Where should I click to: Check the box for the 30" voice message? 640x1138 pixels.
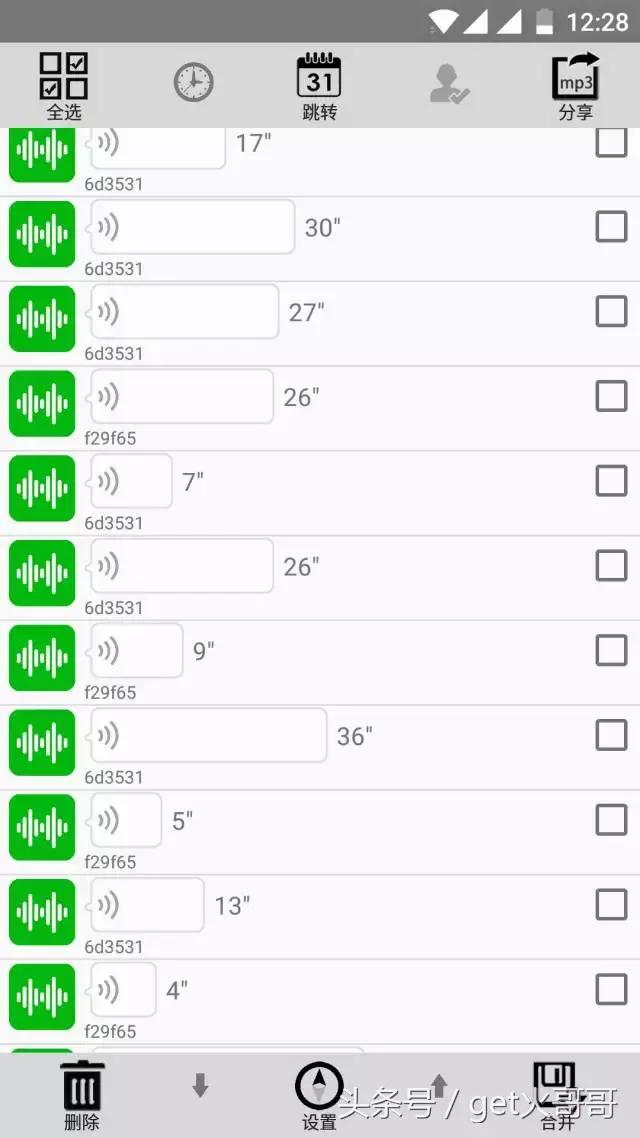click(x=611, y=227)
